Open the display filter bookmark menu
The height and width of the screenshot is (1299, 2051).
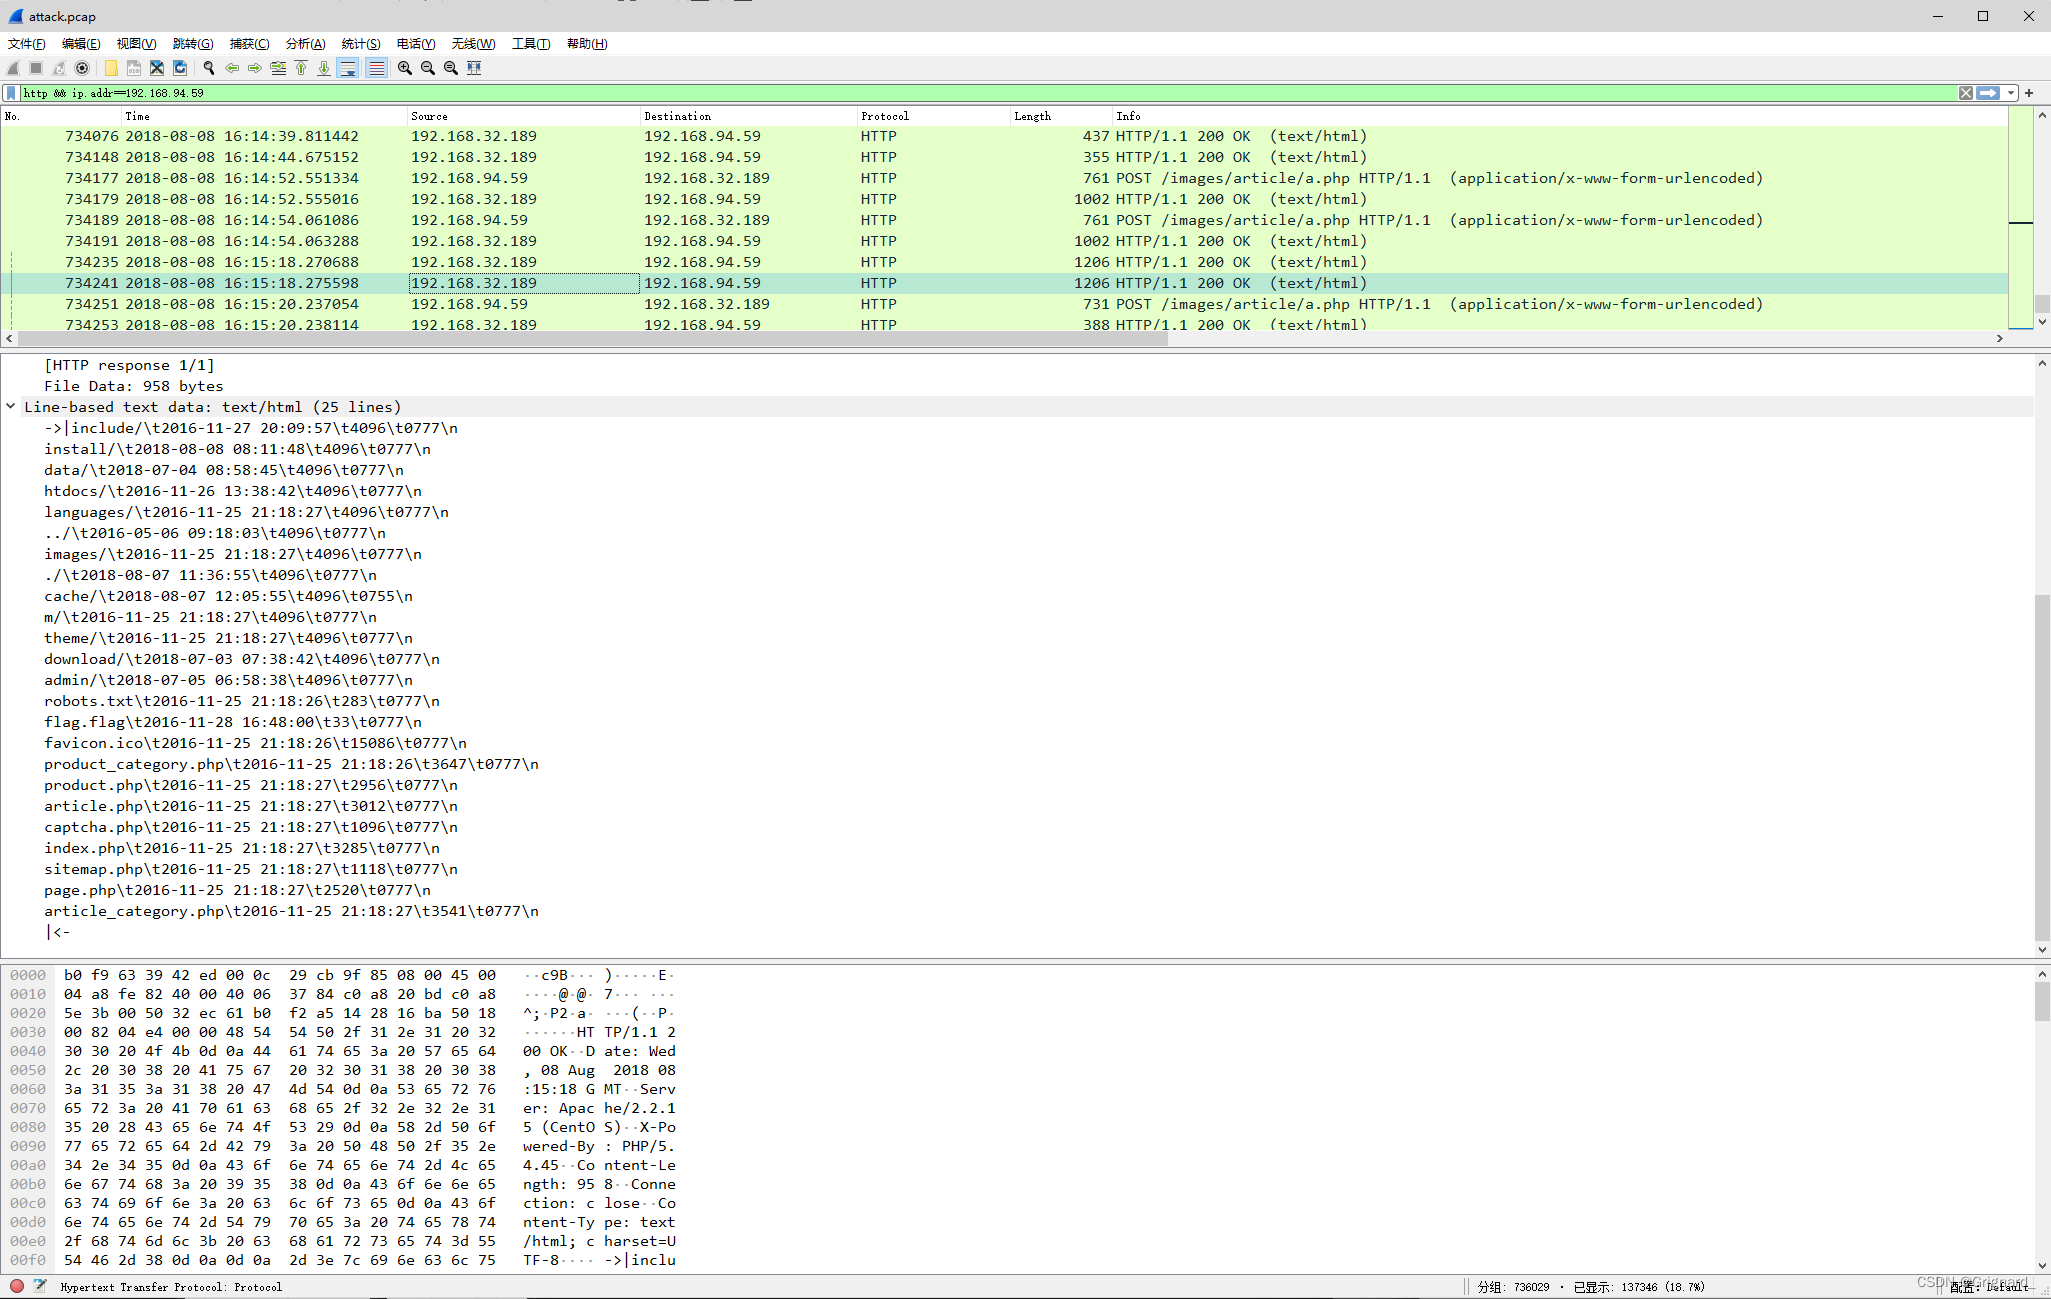(x=11, y=93)
